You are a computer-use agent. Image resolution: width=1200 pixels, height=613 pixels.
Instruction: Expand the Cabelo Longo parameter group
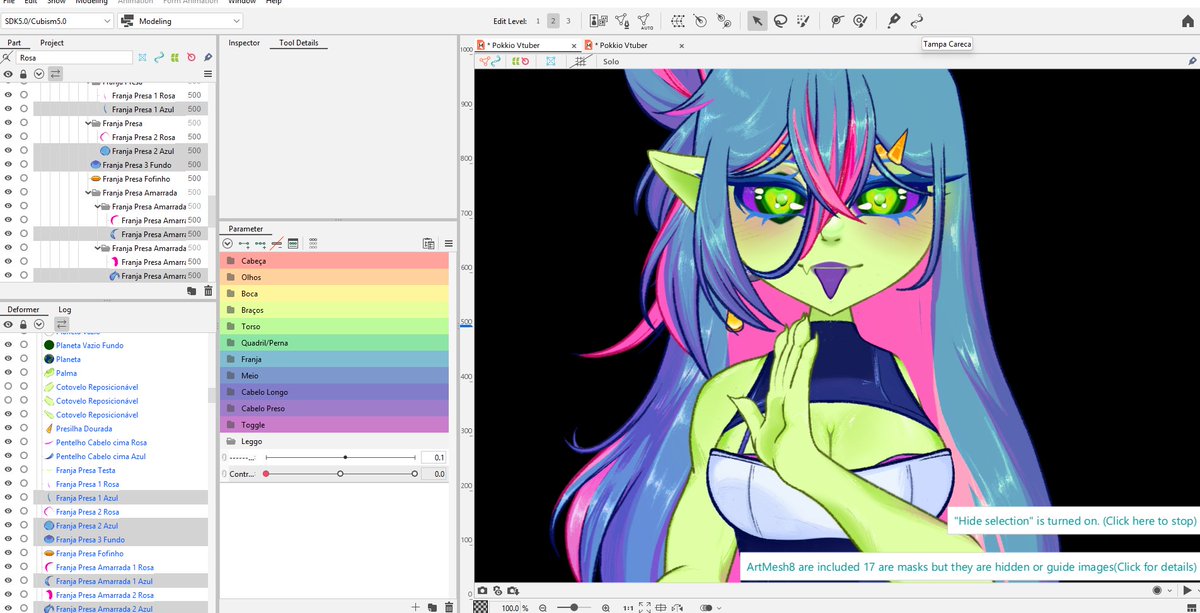(x=334, y=392)
